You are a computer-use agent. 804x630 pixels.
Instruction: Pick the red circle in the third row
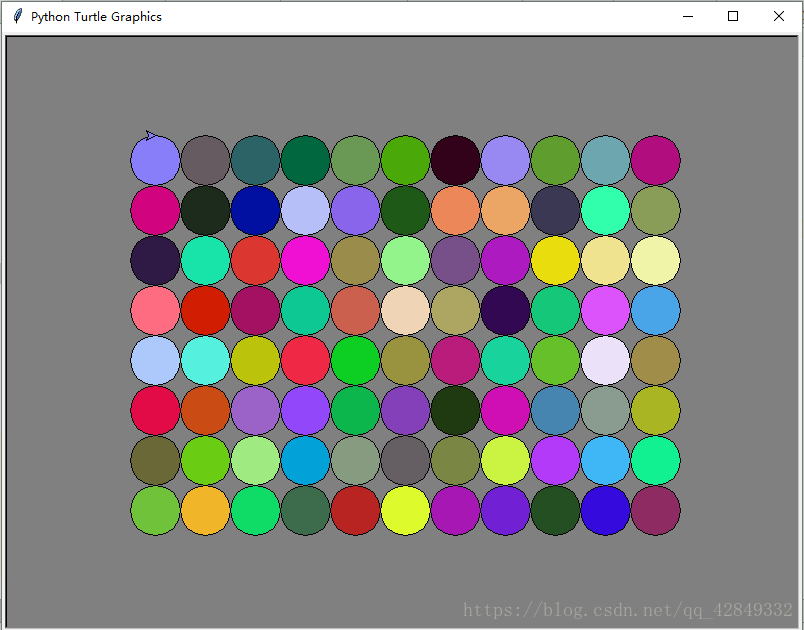point(255,260)
